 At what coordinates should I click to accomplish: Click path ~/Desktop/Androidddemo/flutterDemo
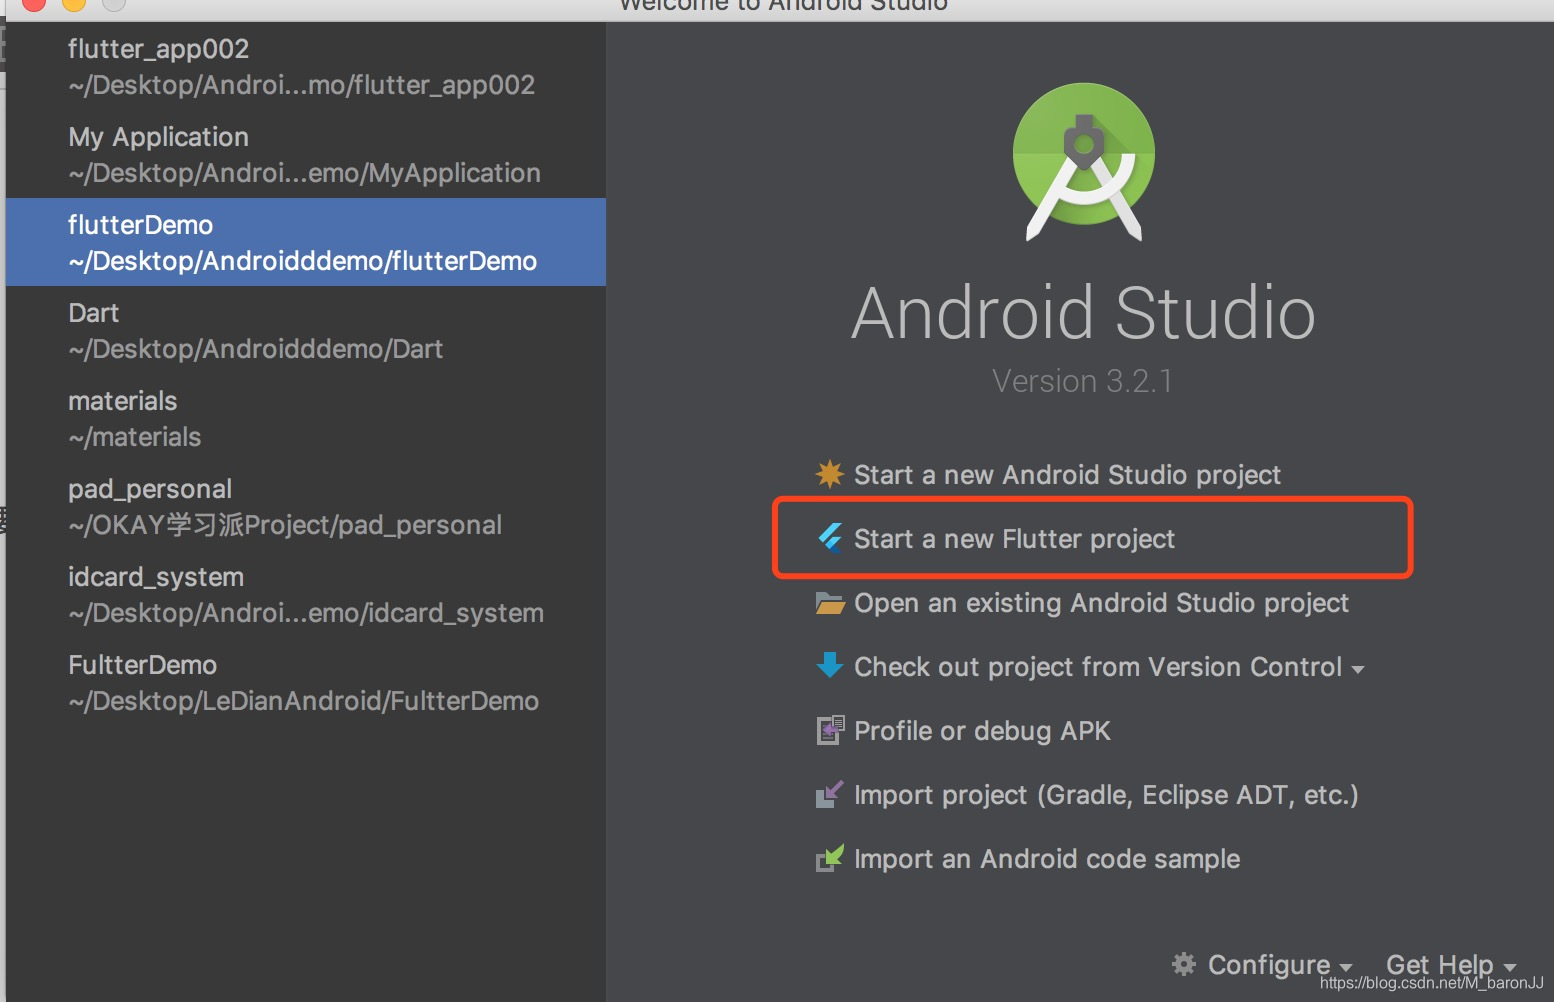(302, 261)
